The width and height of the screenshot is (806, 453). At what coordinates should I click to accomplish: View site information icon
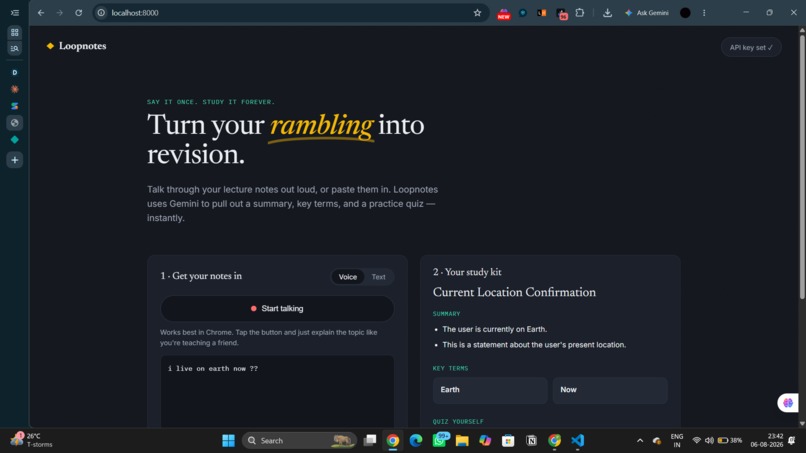click(x=101, y=13)
